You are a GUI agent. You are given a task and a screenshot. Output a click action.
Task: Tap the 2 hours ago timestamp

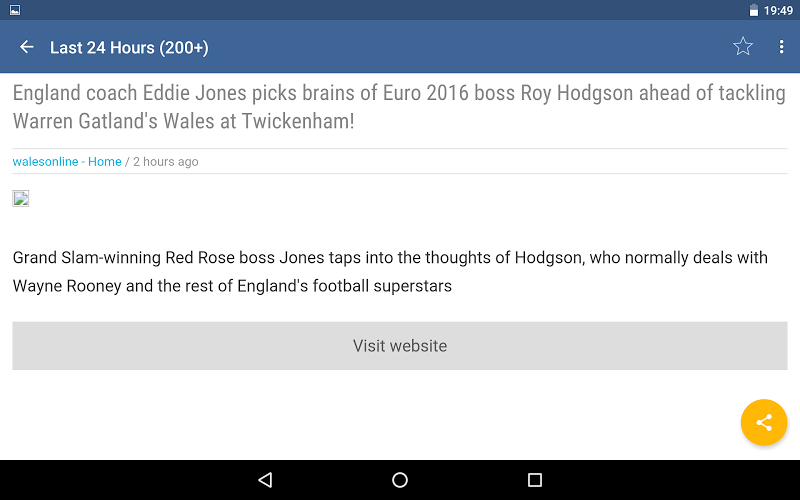[x=166, y=162]
